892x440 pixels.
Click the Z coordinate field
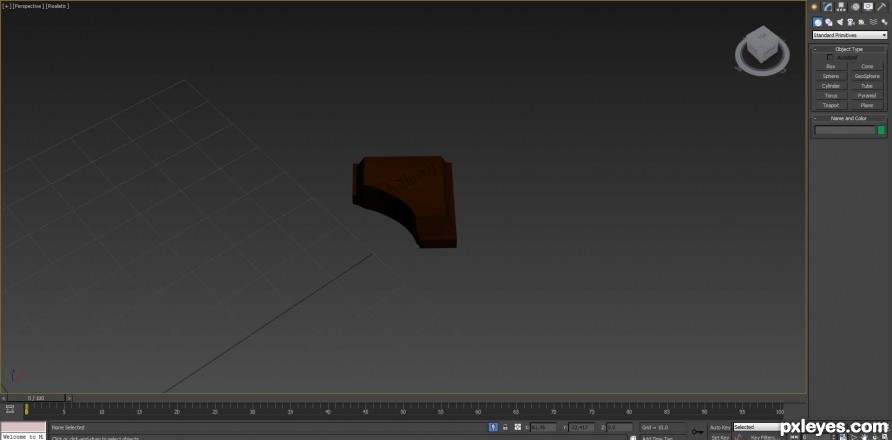pos(619,427)
